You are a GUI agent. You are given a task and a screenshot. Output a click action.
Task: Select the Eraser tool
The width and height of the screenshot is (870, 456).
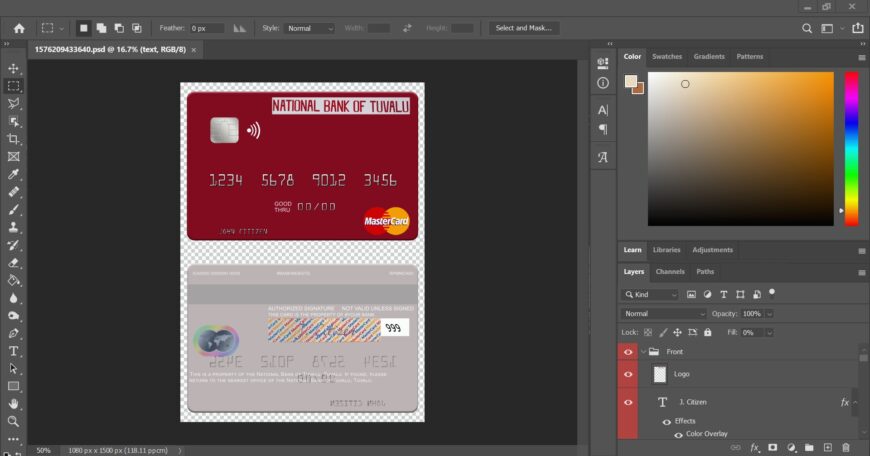[x=13, y=263]
